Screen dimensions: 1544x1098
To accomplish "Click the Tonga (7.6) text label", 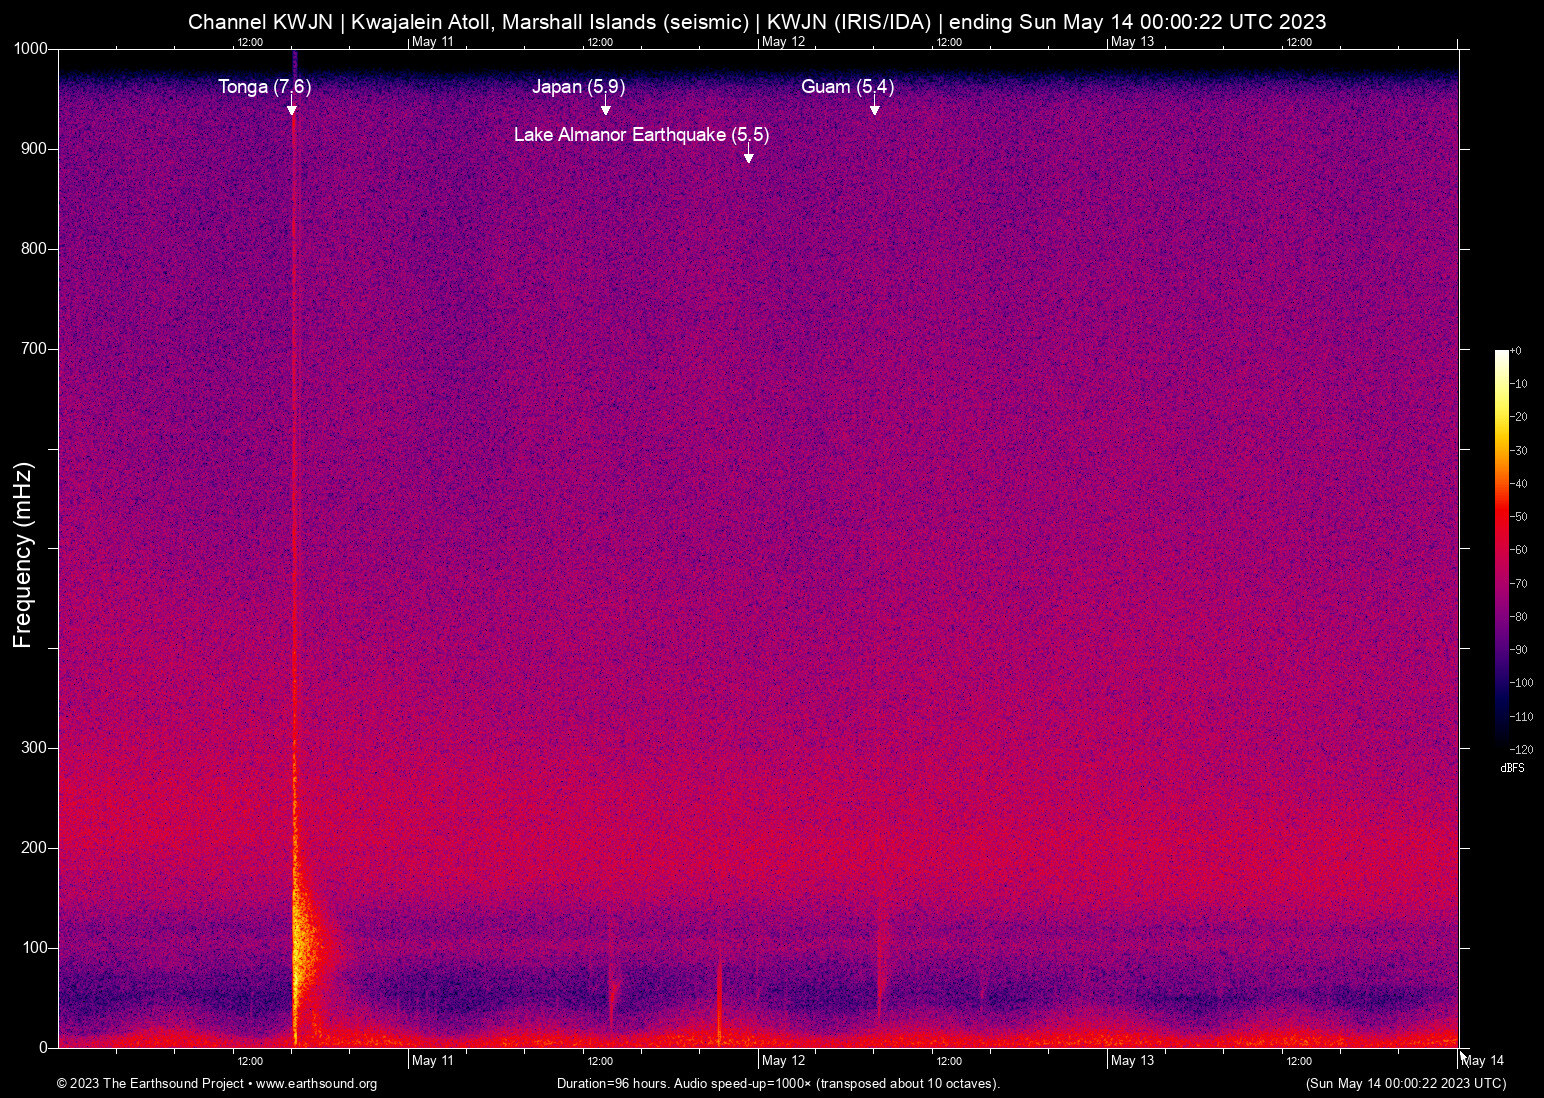I will (264, 87).
